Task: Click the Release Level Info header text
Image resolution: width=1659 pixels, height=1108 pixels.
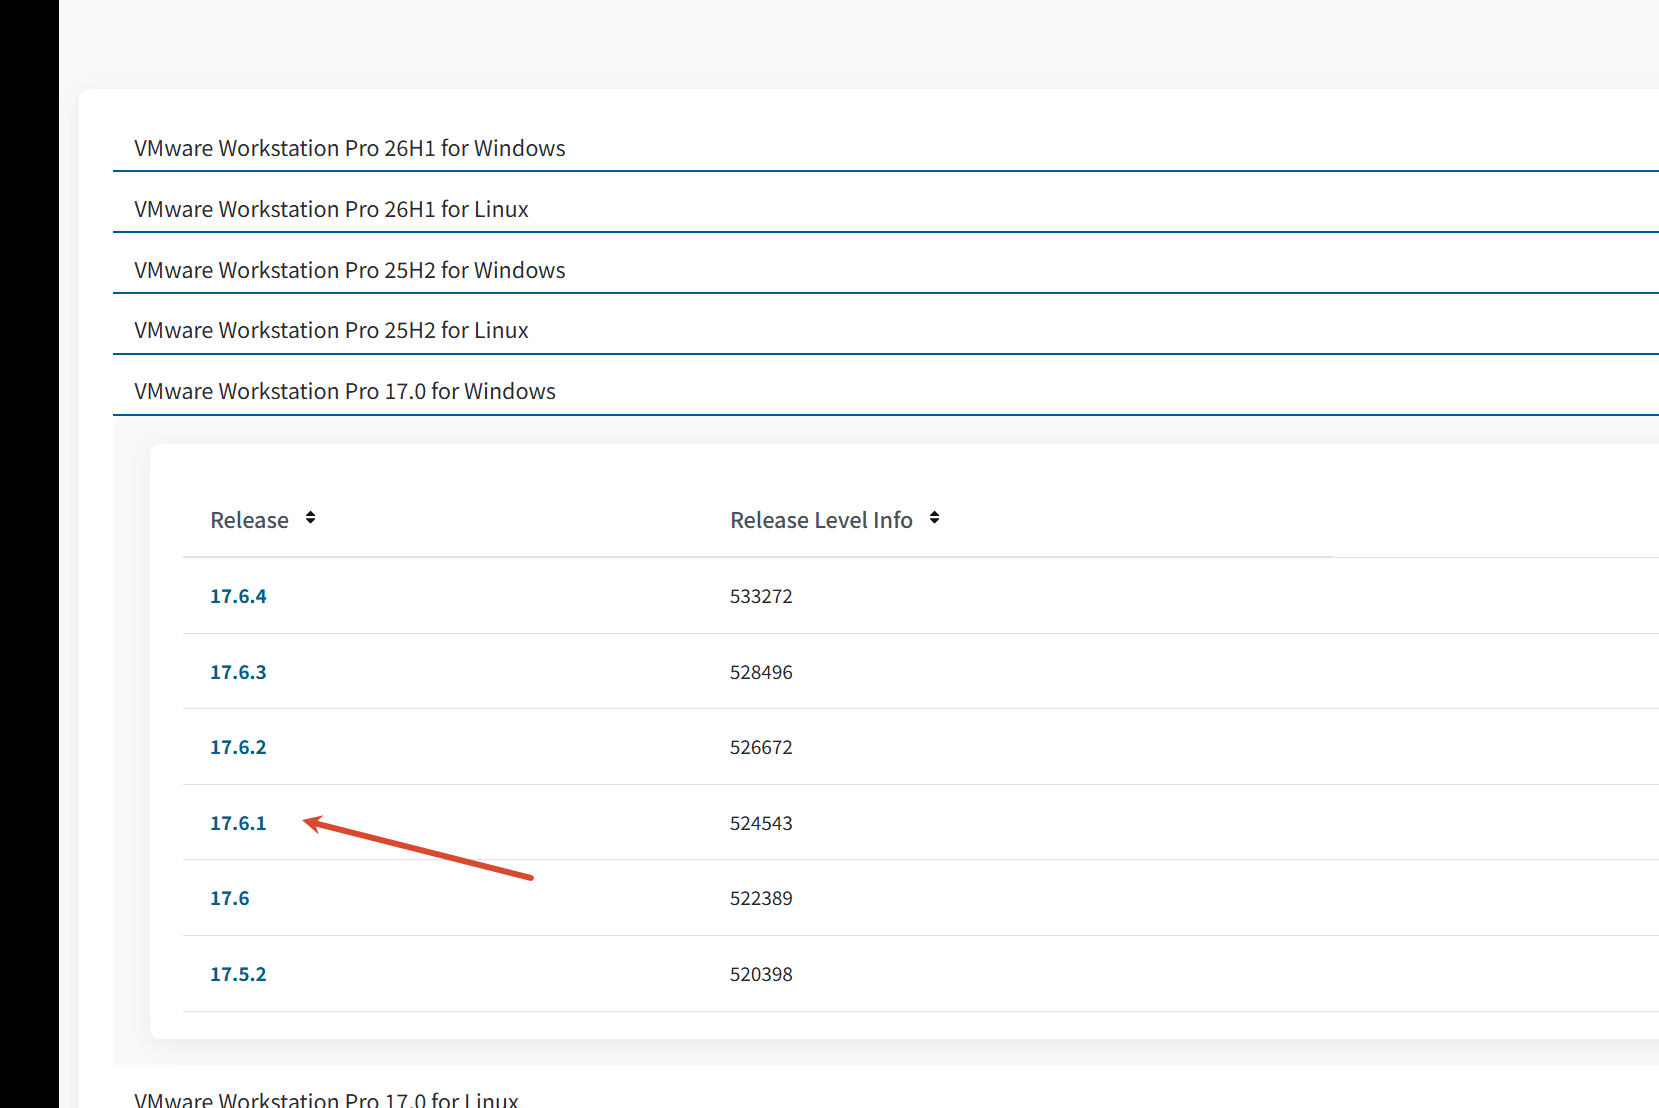Action: (821, 520)
